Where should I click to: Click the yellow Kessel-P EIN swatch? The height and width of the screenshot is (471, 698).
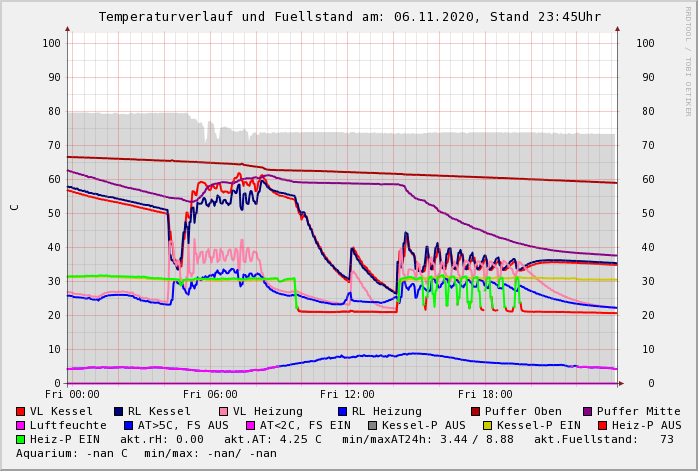[487, 425]
